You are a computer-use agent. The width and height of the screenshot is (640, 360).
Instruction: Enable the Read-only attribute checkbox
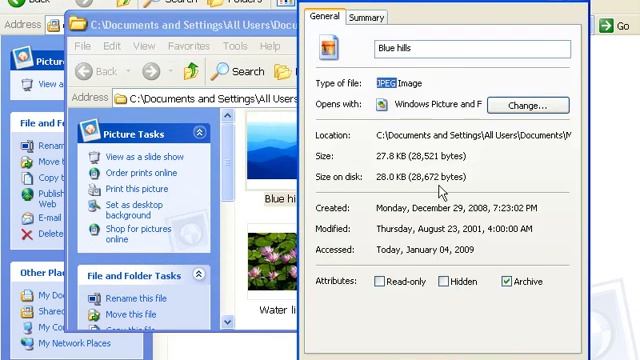pyautogui.click(x=379, y=281)
